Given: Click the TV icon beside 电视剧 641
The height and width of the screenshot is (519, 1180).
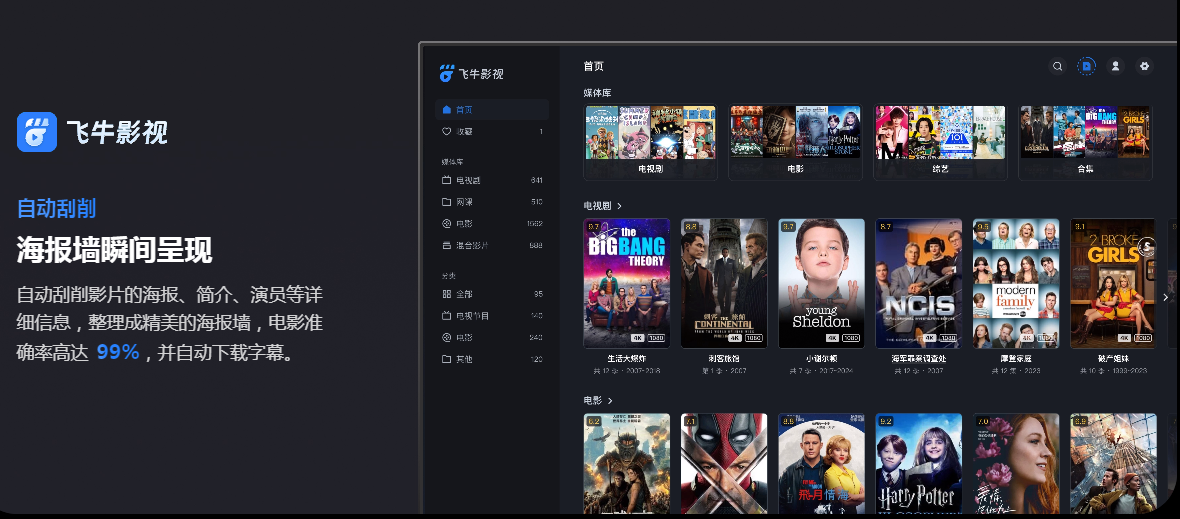Looking at the screenshot, I should click(x=446, y=181).
